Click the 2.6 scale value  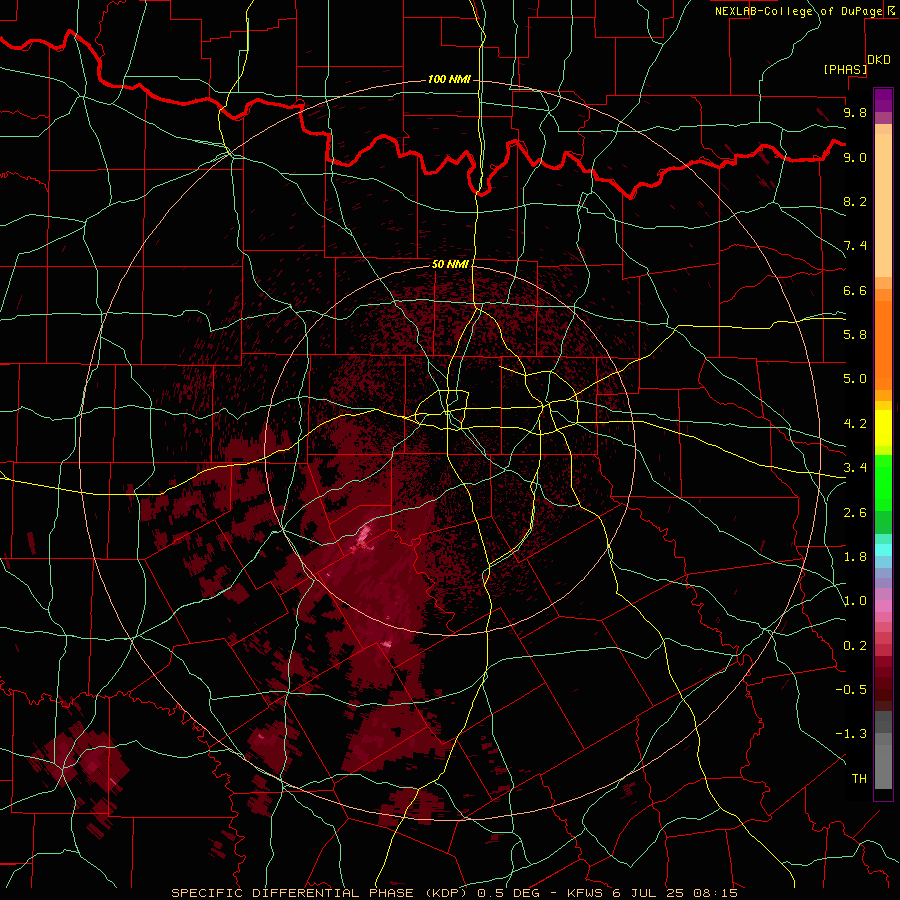[x=855, y=513]
